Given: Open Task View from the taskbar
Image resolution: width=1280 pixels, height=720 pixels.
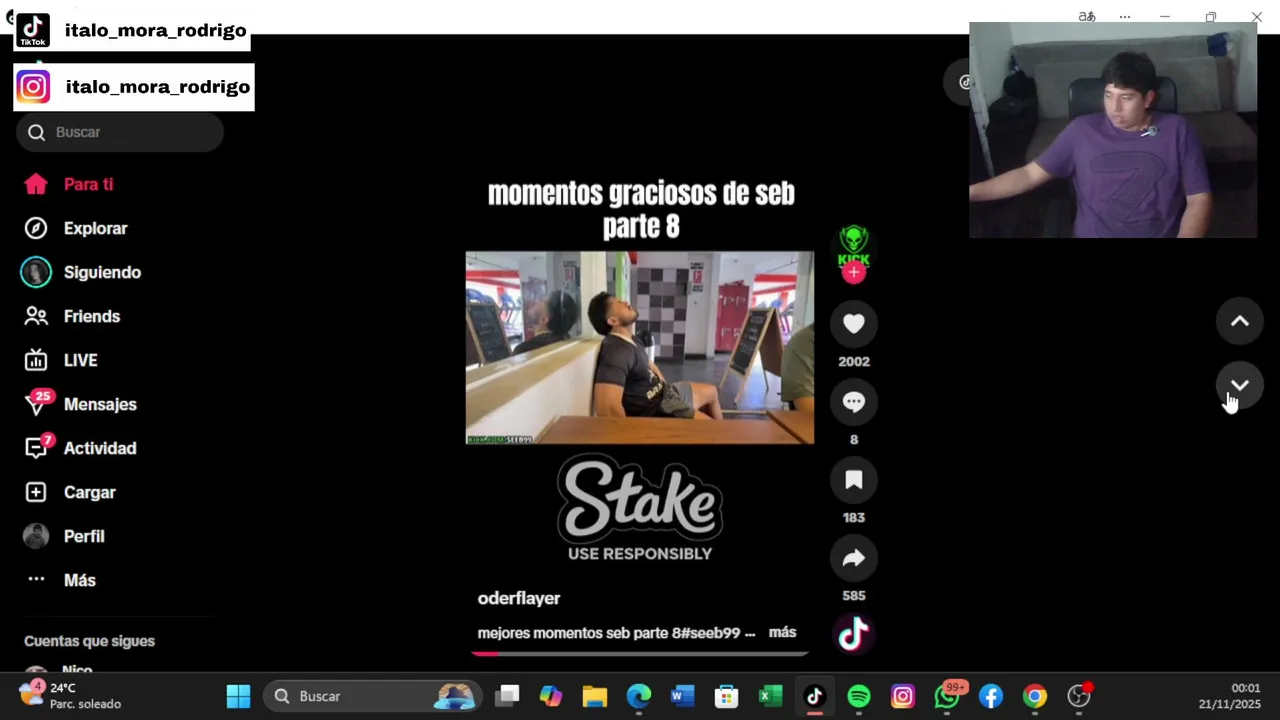Looking at the screenshot, I should click(x=508, y=696).
